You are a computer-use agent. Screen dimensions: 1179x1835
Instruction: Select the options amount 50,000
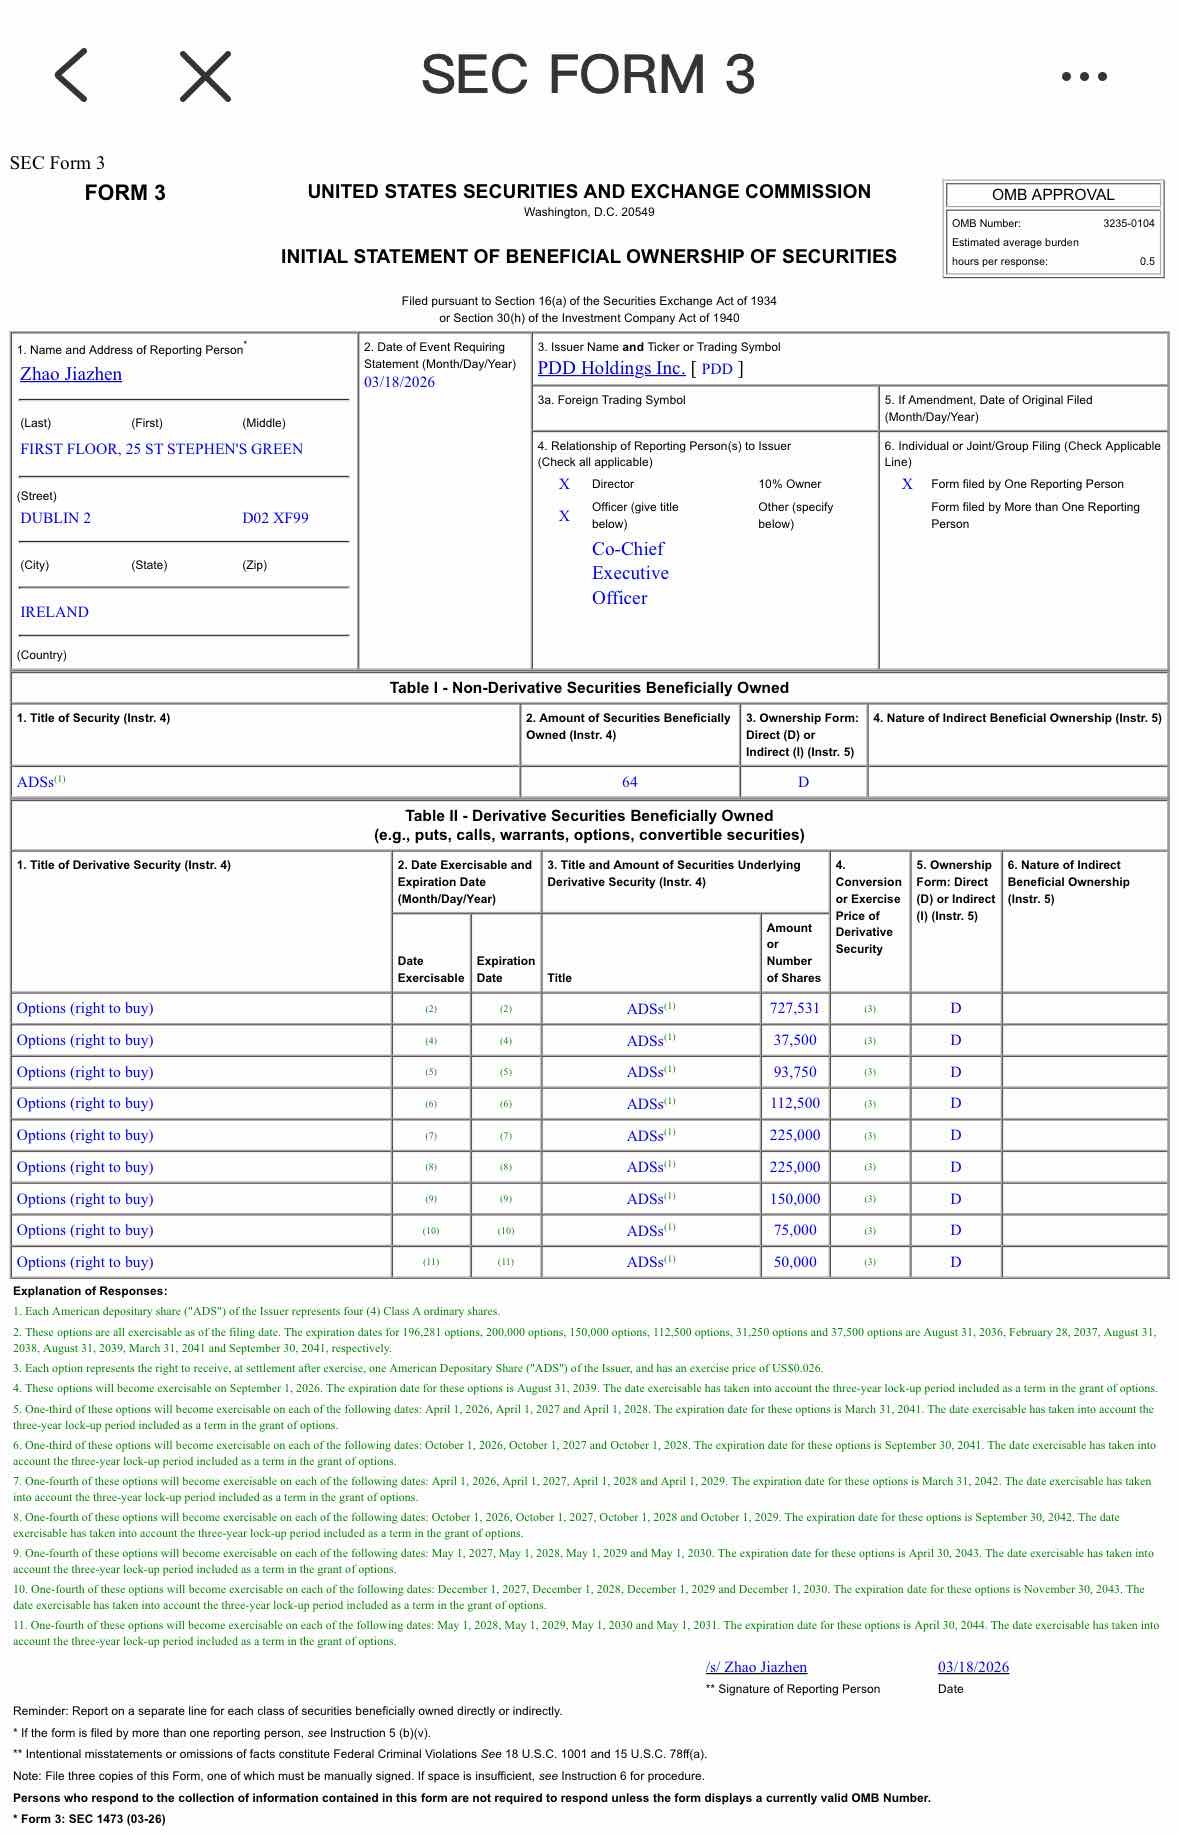click(794, 1262)
